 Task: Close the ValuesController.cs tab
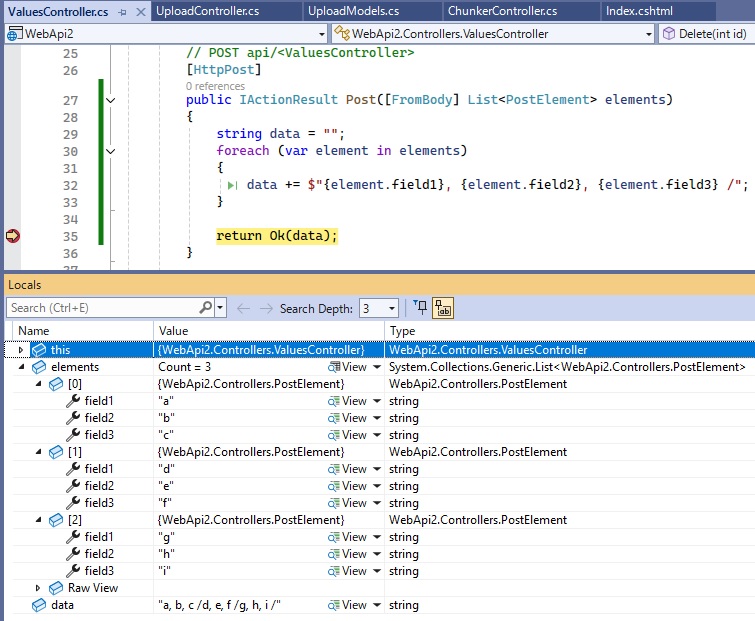[x=141, y=12]
